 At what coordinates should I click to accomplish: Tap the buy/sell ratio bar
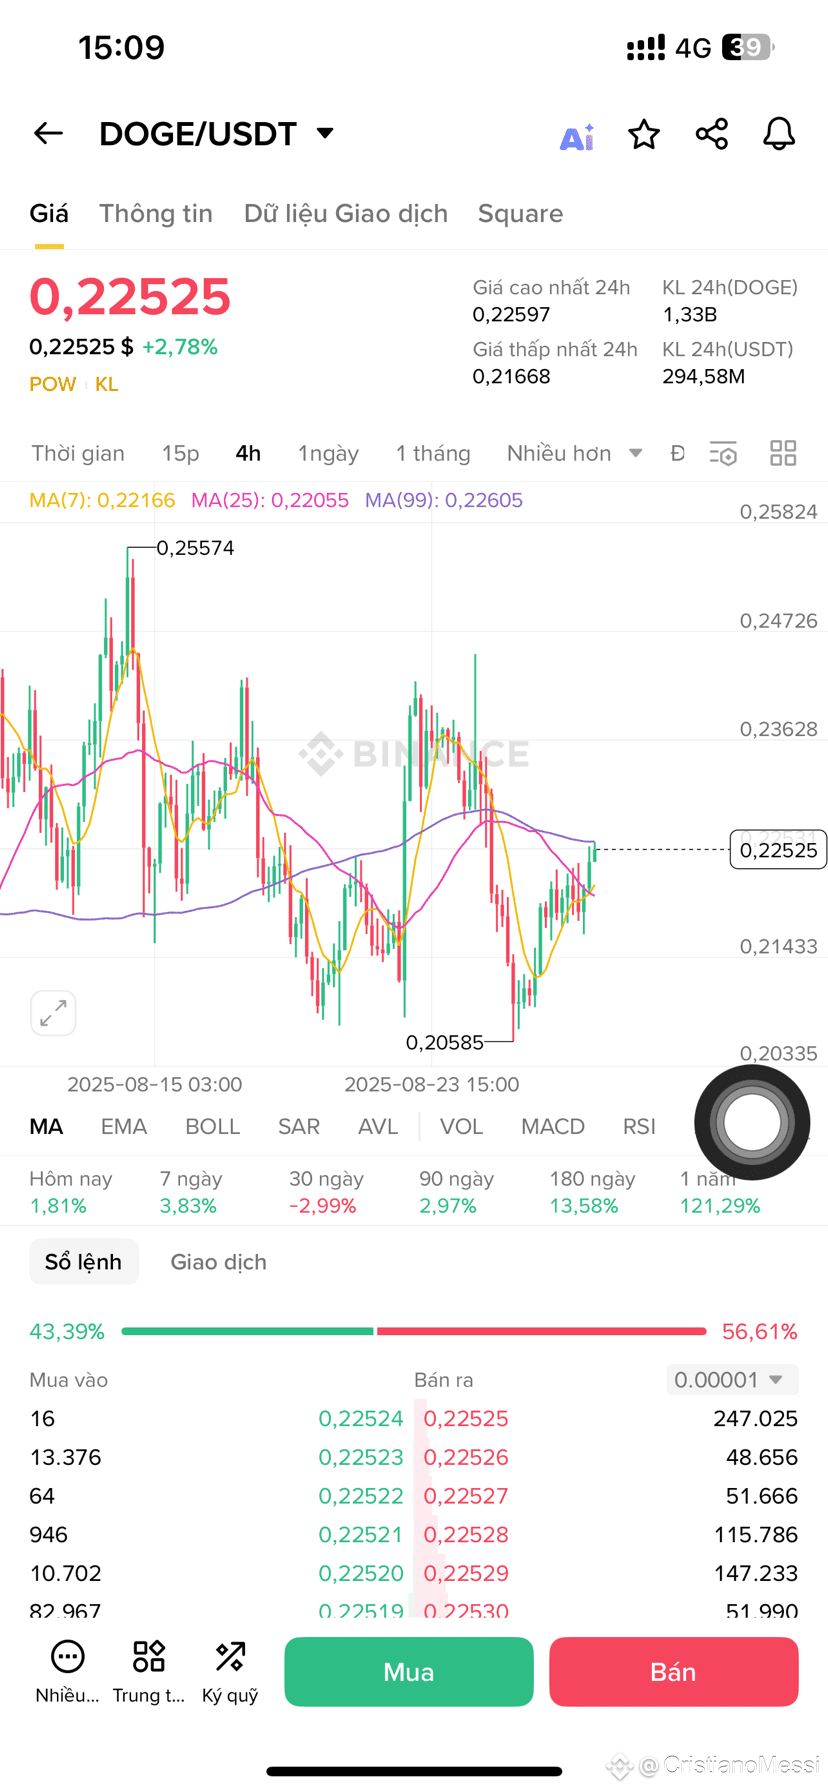(414, 1331)
